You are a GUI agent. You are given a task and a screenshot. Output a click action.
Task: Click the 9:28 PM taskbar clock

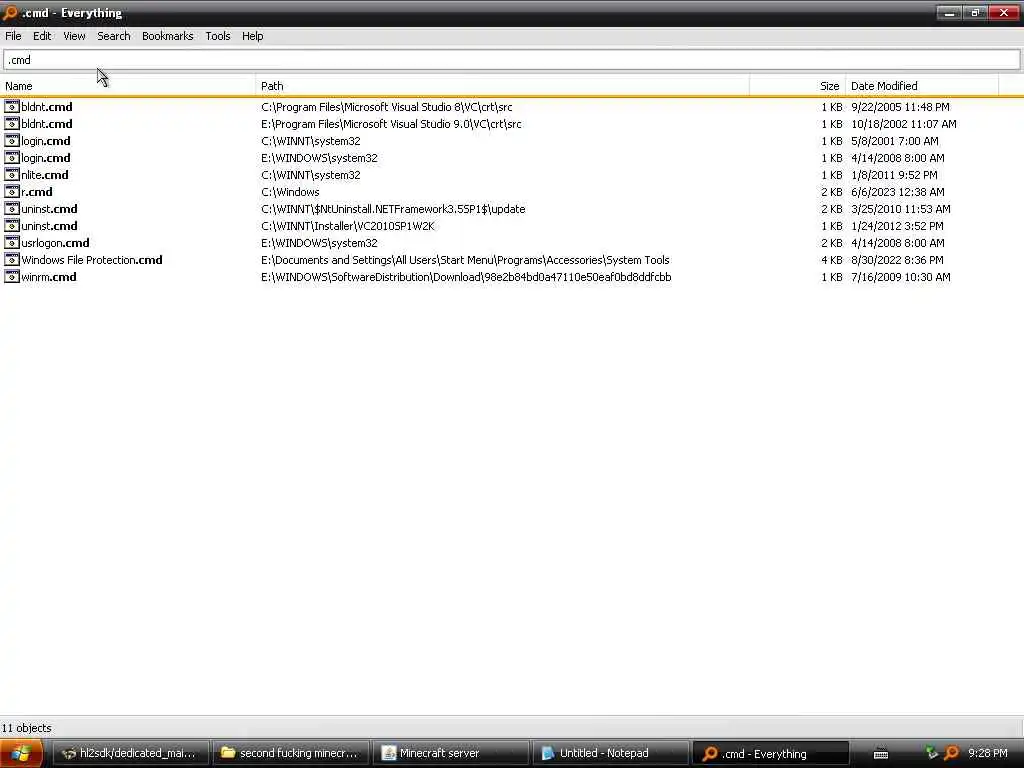(x=987, y=753)
